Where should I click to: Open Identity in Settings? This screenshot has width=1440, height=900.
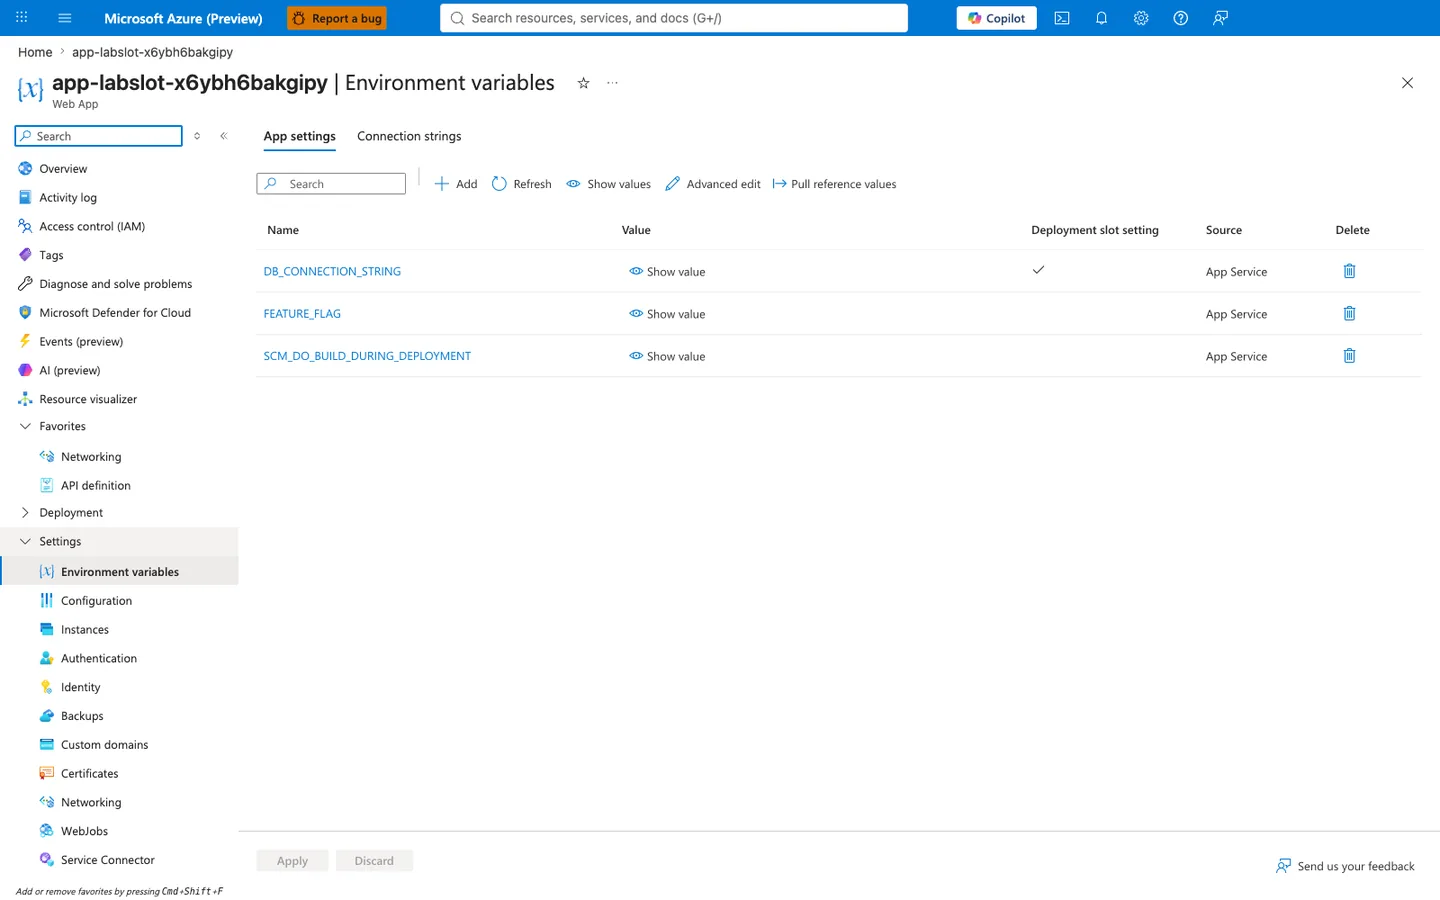(x=80, y=688)
